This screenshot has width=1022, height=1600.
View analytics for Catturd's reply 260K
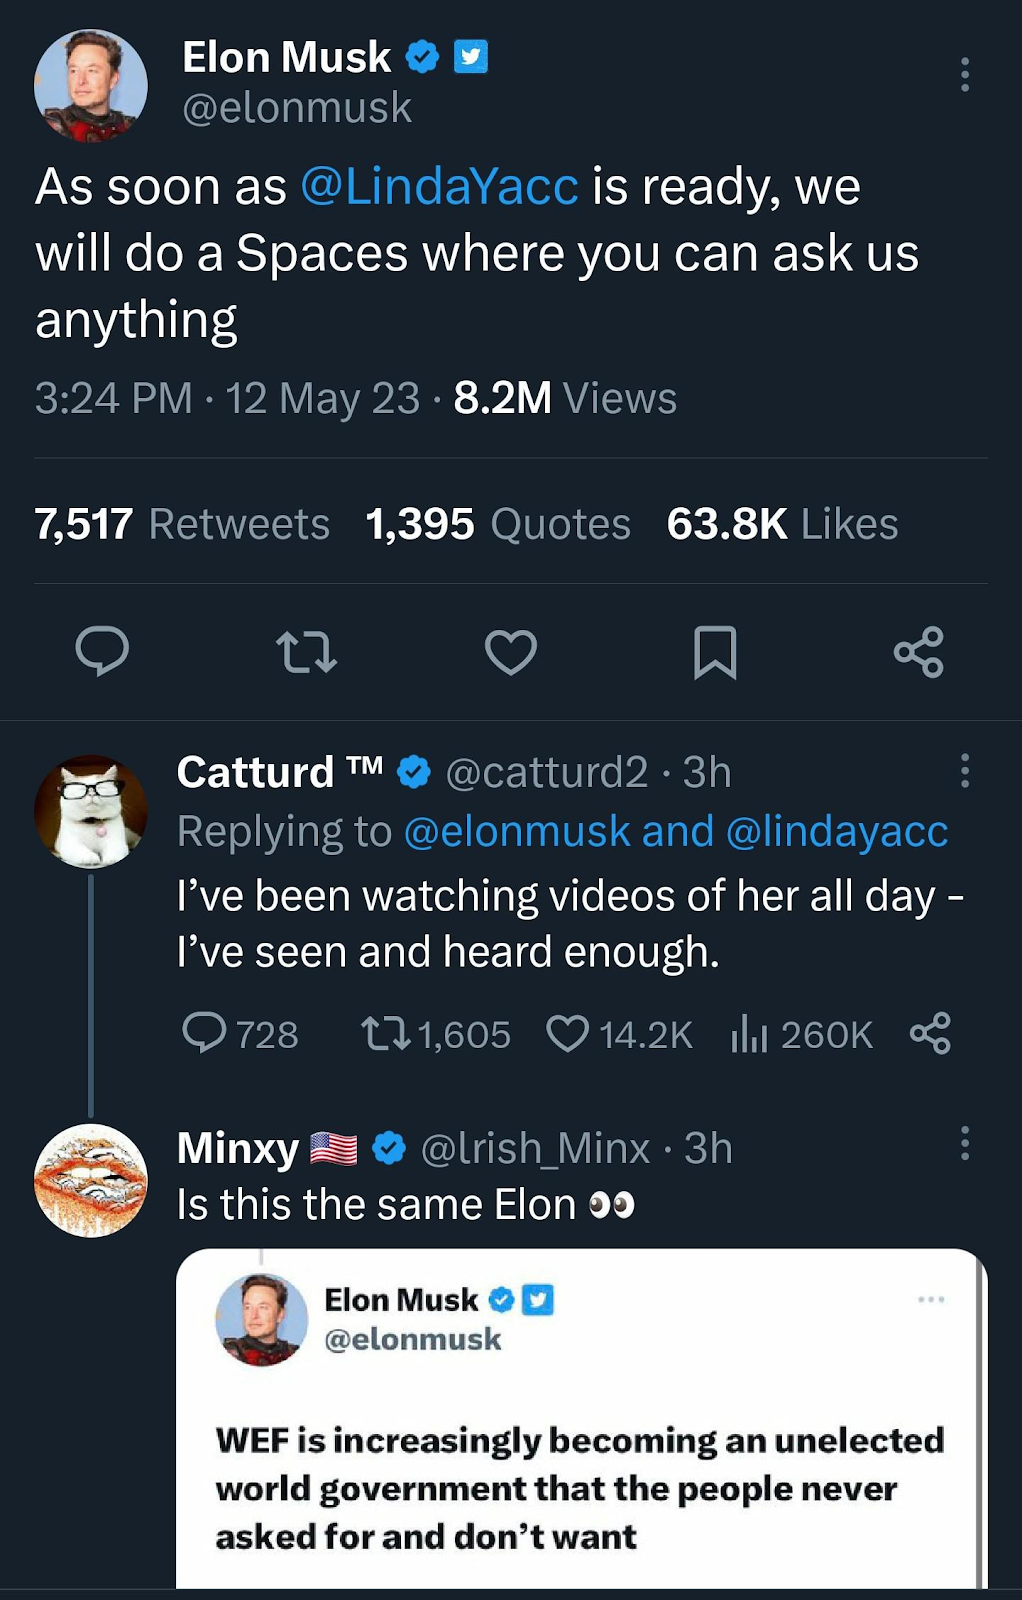tap(802, 1034)
